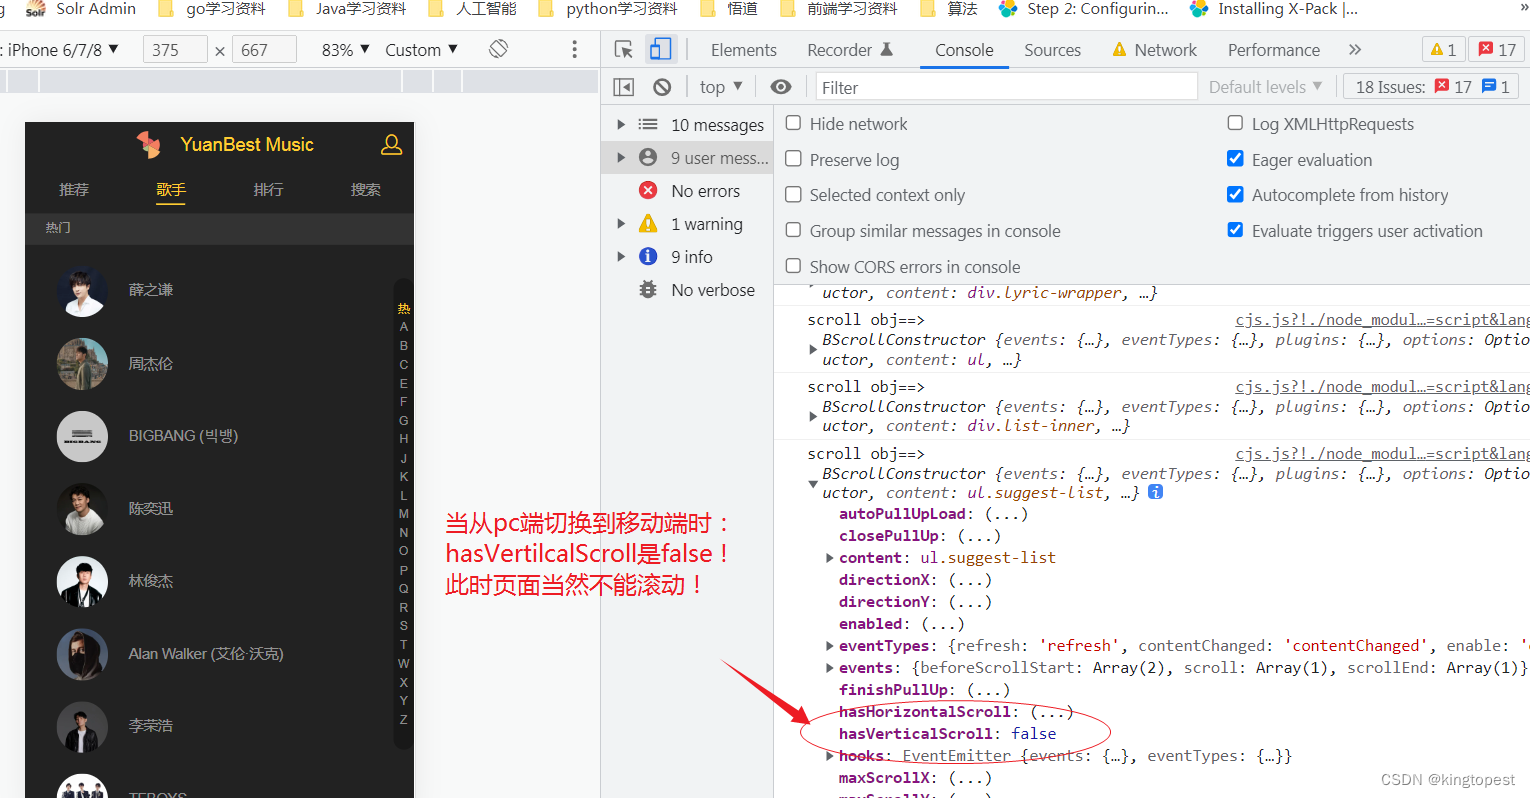Disable the Eager evaluation checkbox
Viewport: 1530px width, 798px height.
coord(1235,159)
